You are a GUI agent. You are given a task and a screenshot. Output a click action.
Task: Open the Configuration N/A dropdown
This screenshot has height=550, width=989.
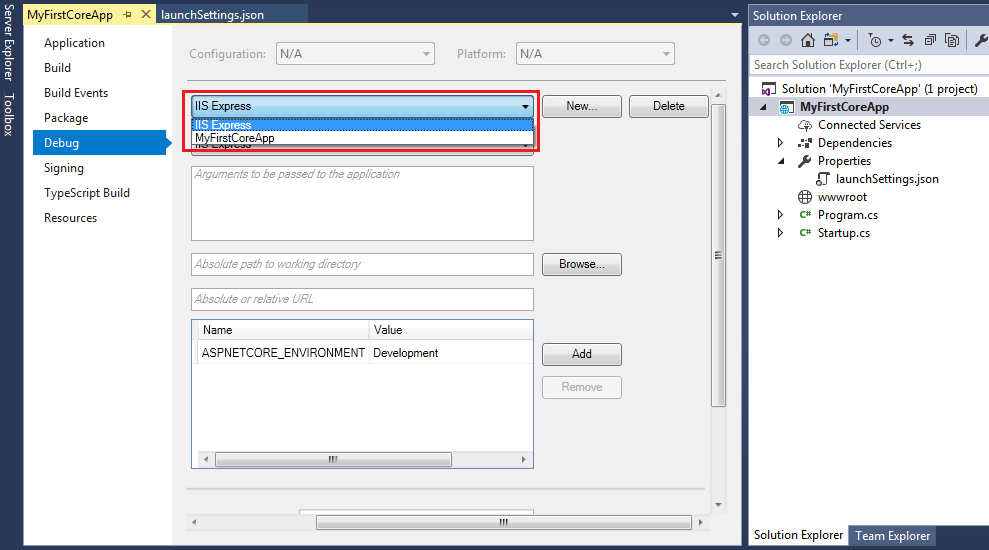pyautogui.click(x=355, y=54)
